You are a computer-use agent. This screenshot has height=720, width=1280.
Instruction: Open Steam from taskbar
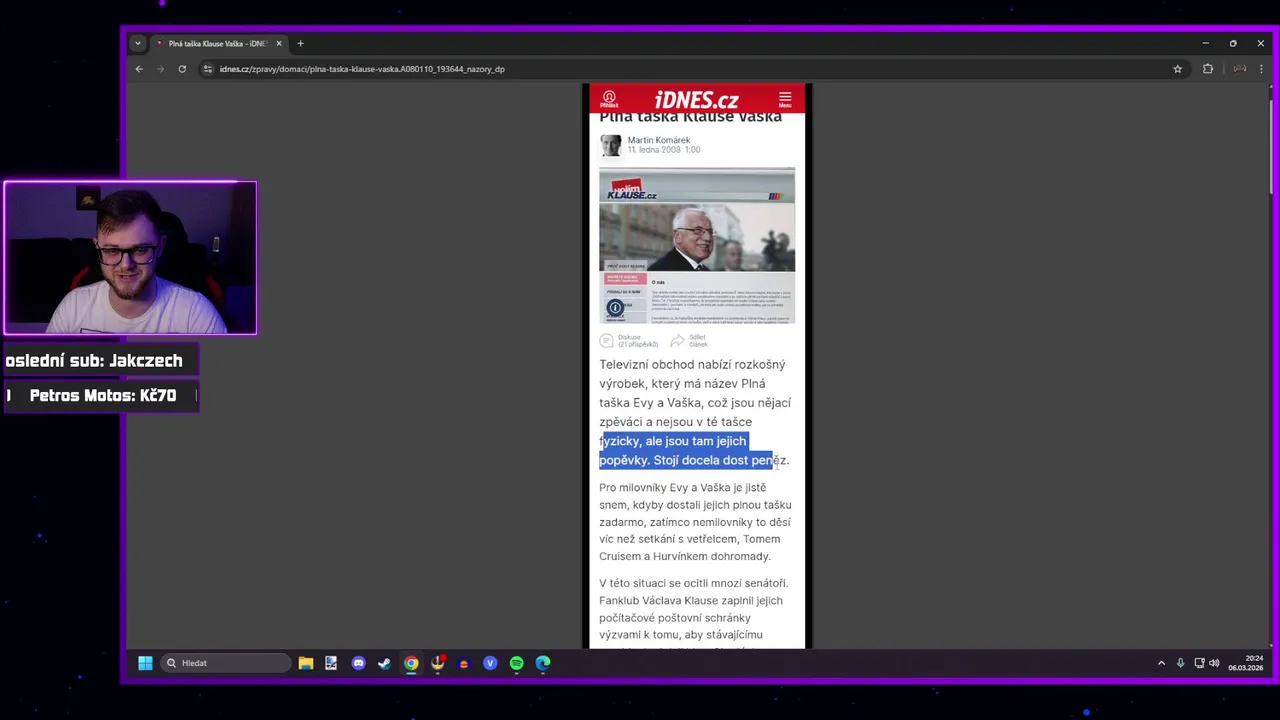[x=384, y=663]
